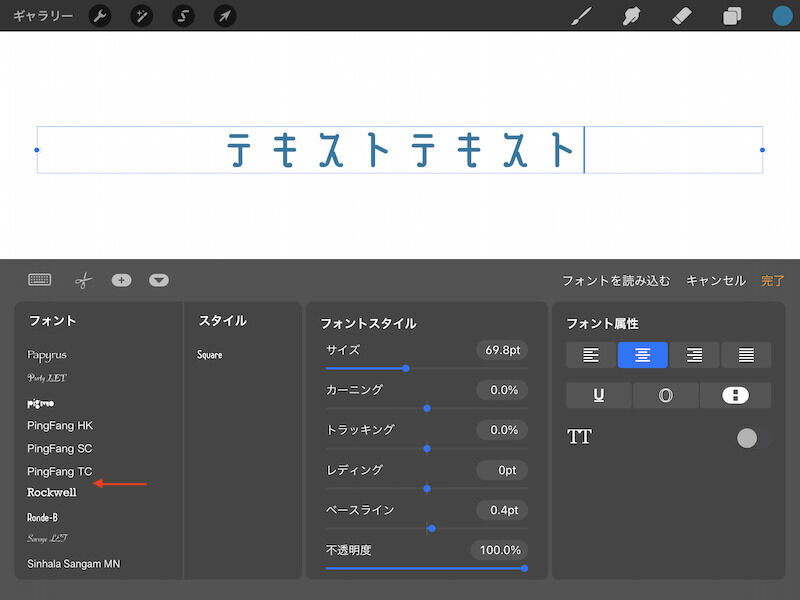Screen dimensions: 800x600
Task: Choose the Sinhala Sangam MN font
Action: (74, 564)
